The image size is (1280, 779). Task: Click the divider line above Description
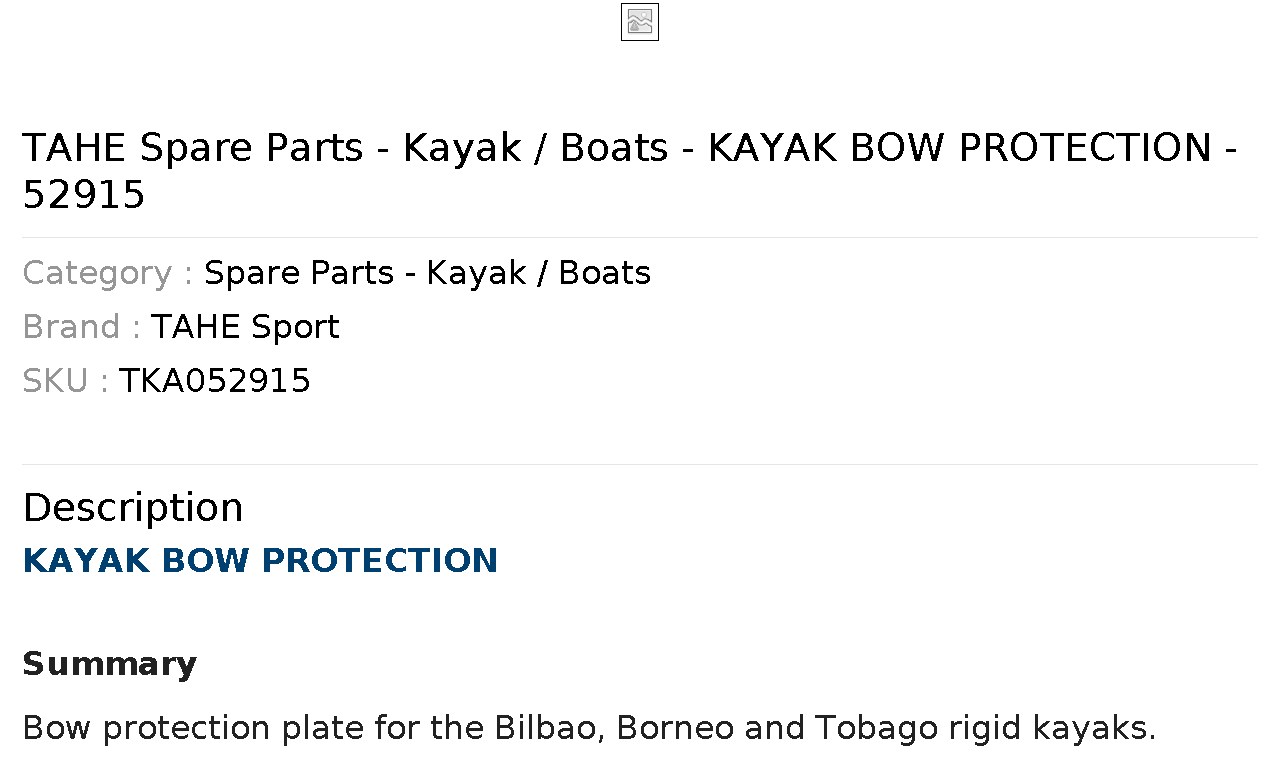click(640, 464)
